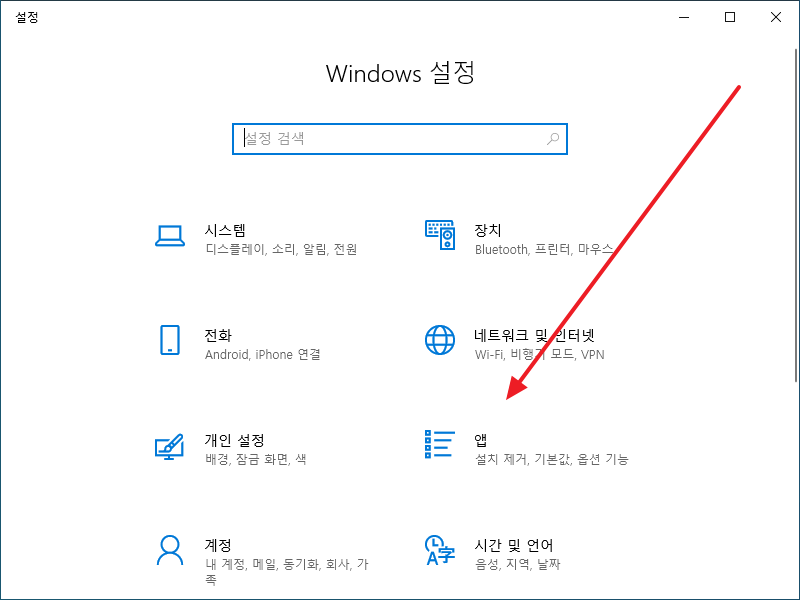800x600 pixels.
Task: Click description '설치 제거, 기본값, 옵션 기능'
Action: pyautogui.click(x=552, y=460)
